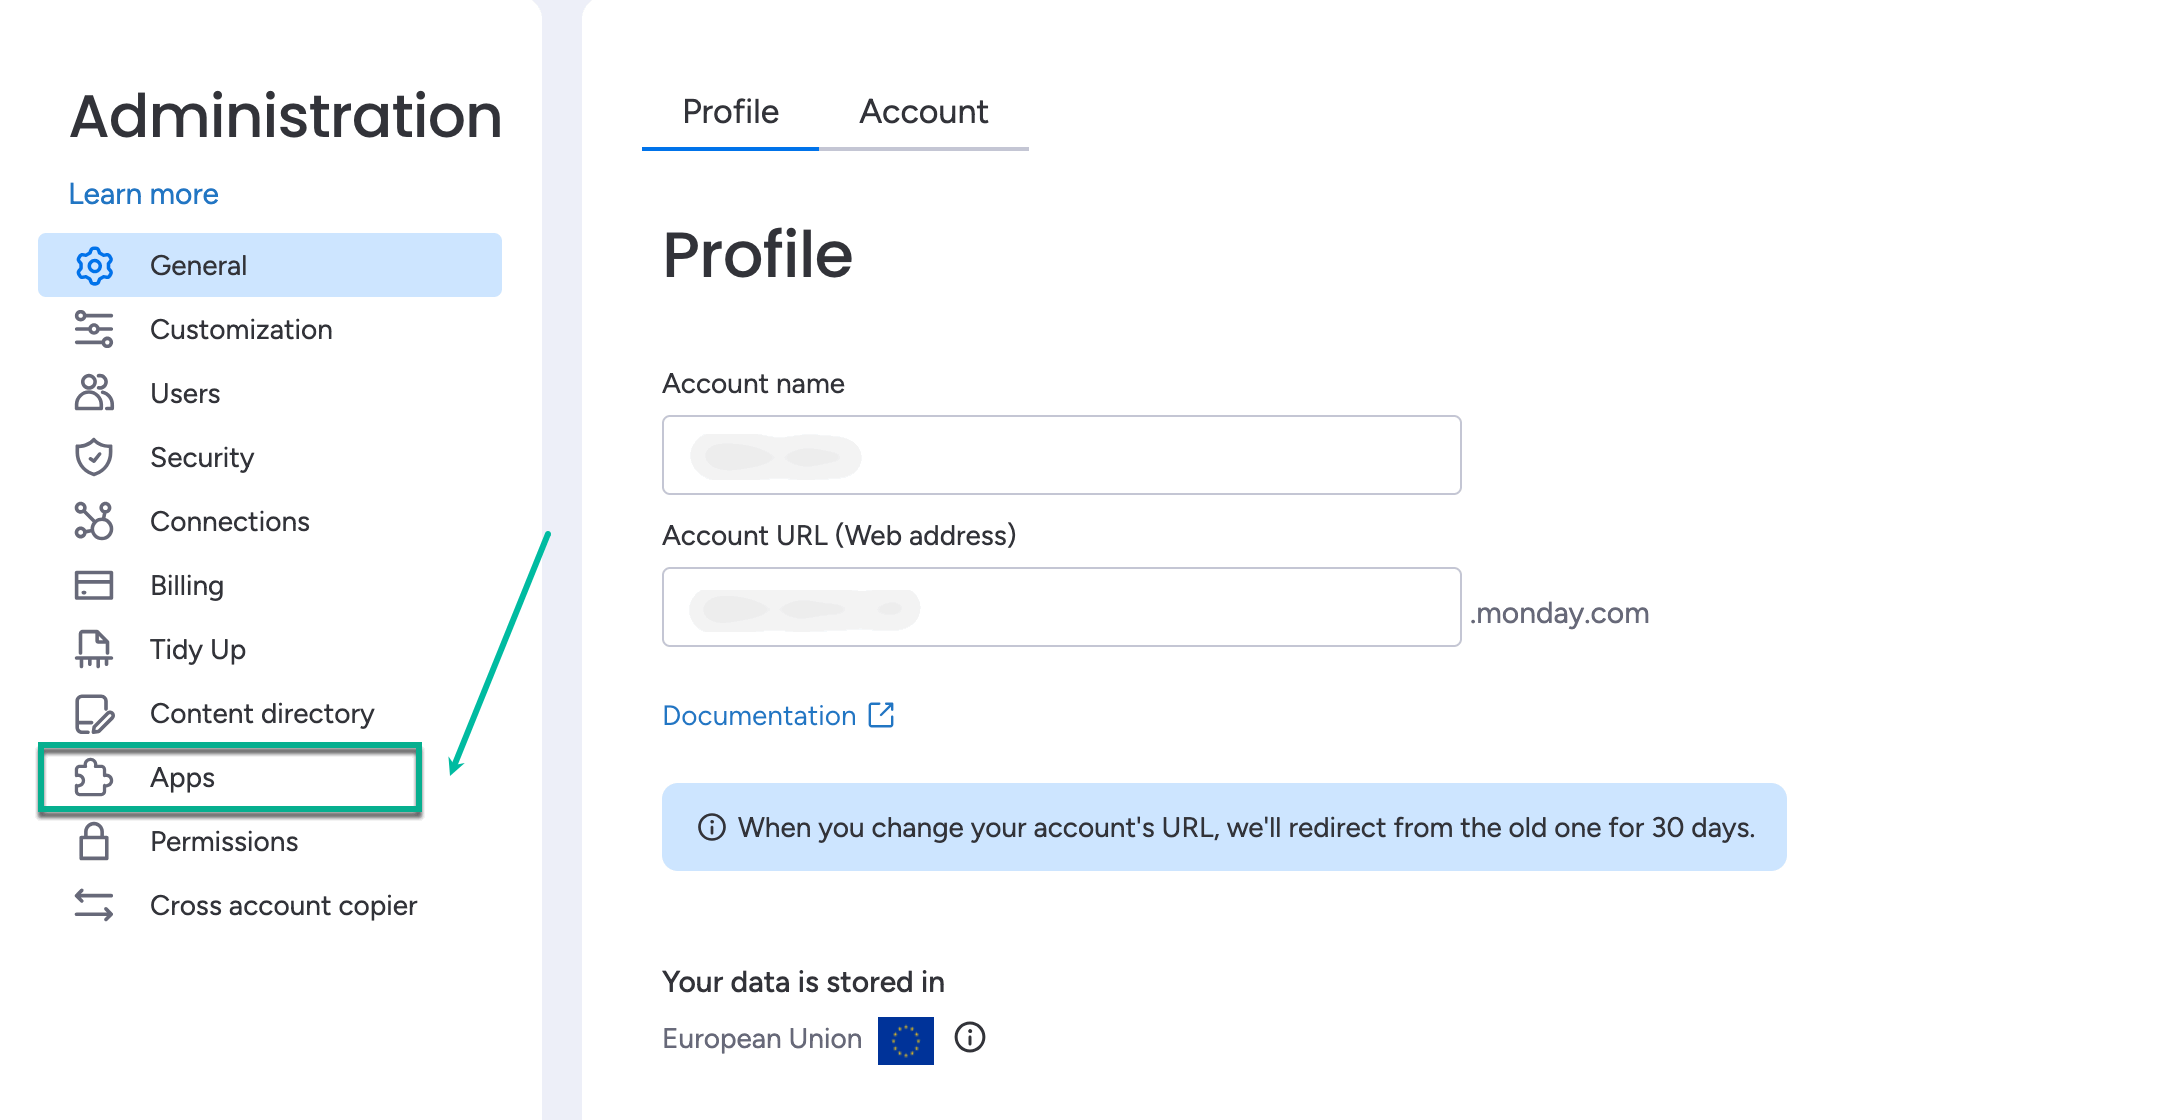
Task: Select the Tidy Up icon
Action: click(x=94, y=649)
